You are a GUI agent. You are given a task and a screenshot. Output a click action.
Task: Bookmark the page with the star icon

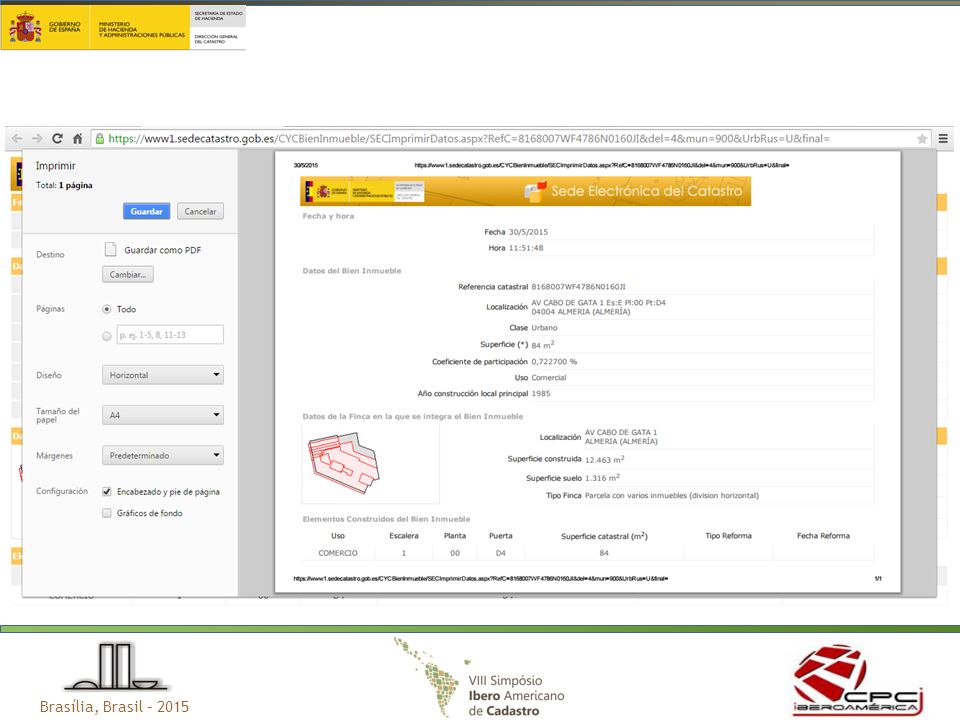(x=921, y=139)
